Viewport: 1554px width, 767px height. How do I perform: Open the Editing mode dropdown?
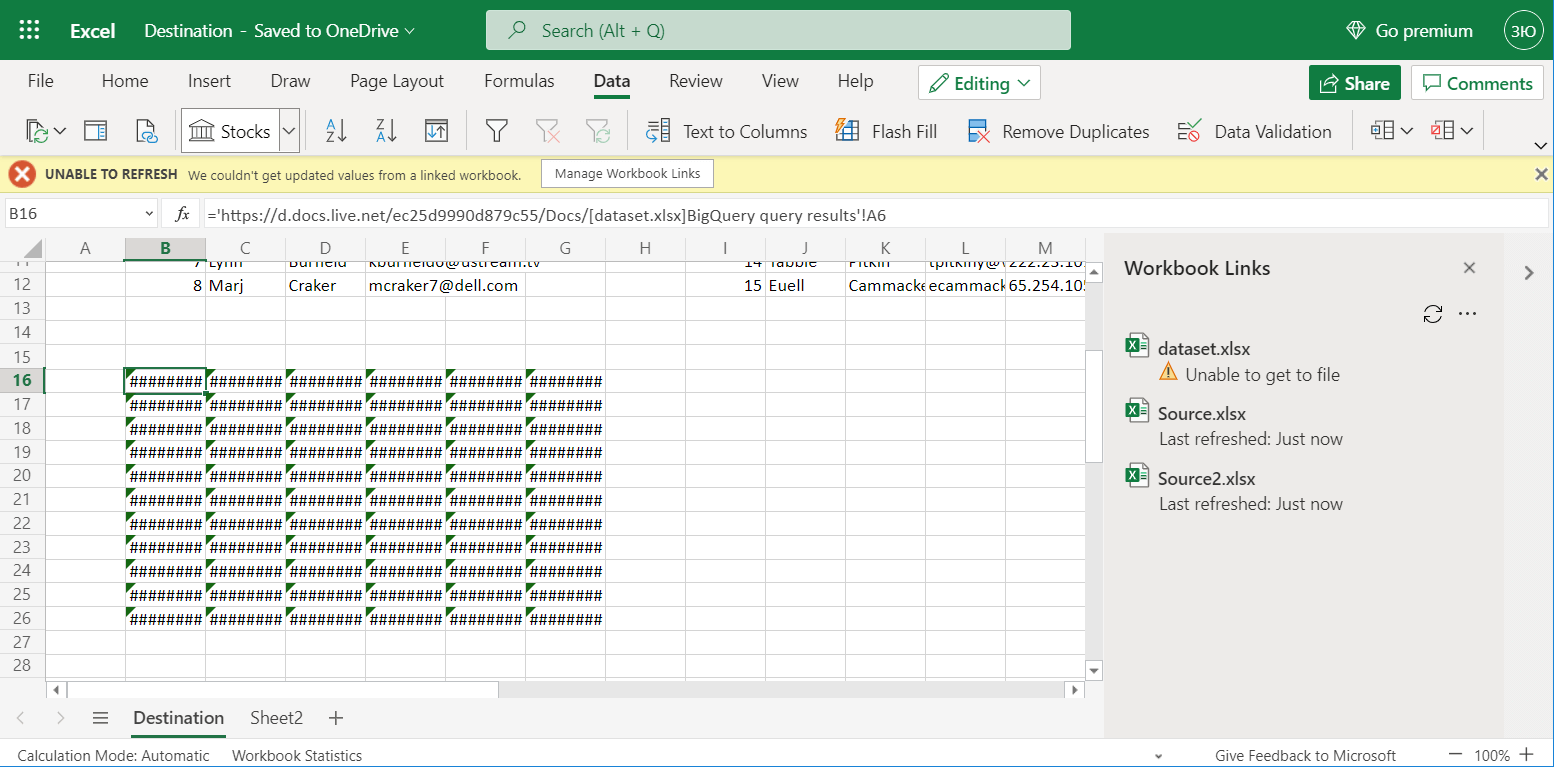pyautogui.click(x=979, y=82)
